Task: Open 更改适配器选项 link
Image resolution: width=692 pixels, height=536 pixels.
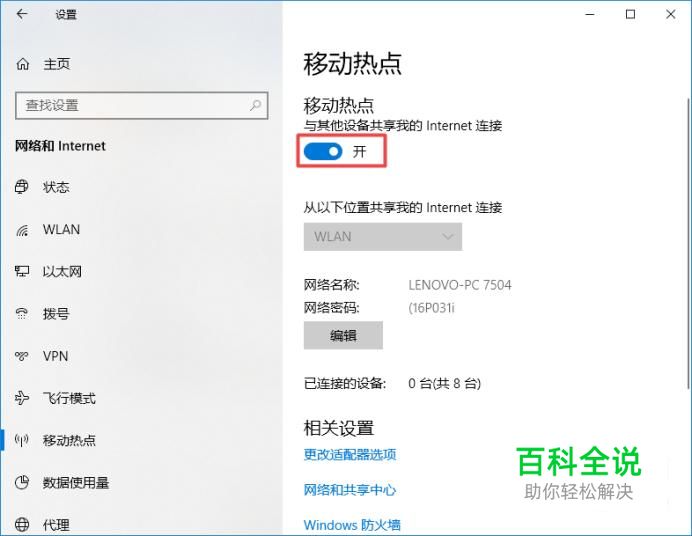Action: (350, 454)
